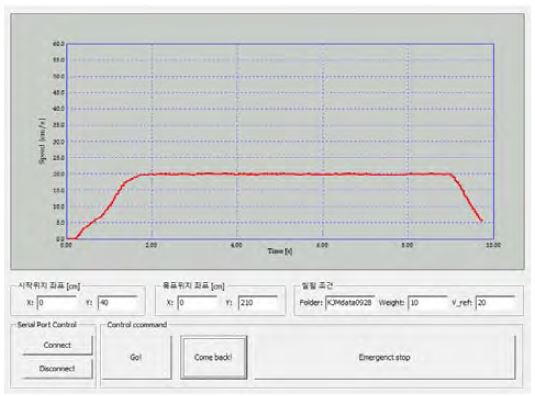Viewport: 535px width, 396px height.
Task: Click the Disconnect serial port button
Action: click(x=57, y=369)
